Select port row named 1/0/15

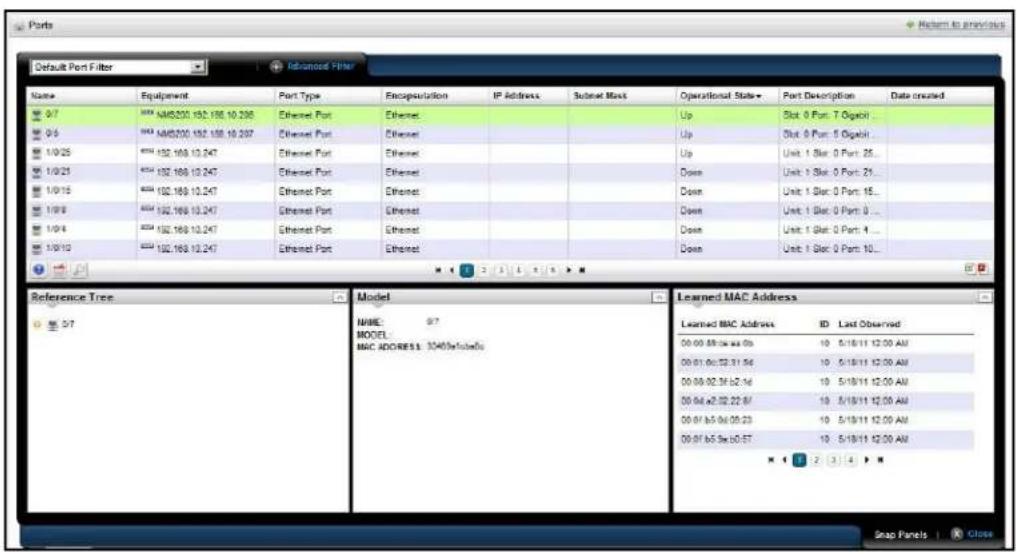510,191
